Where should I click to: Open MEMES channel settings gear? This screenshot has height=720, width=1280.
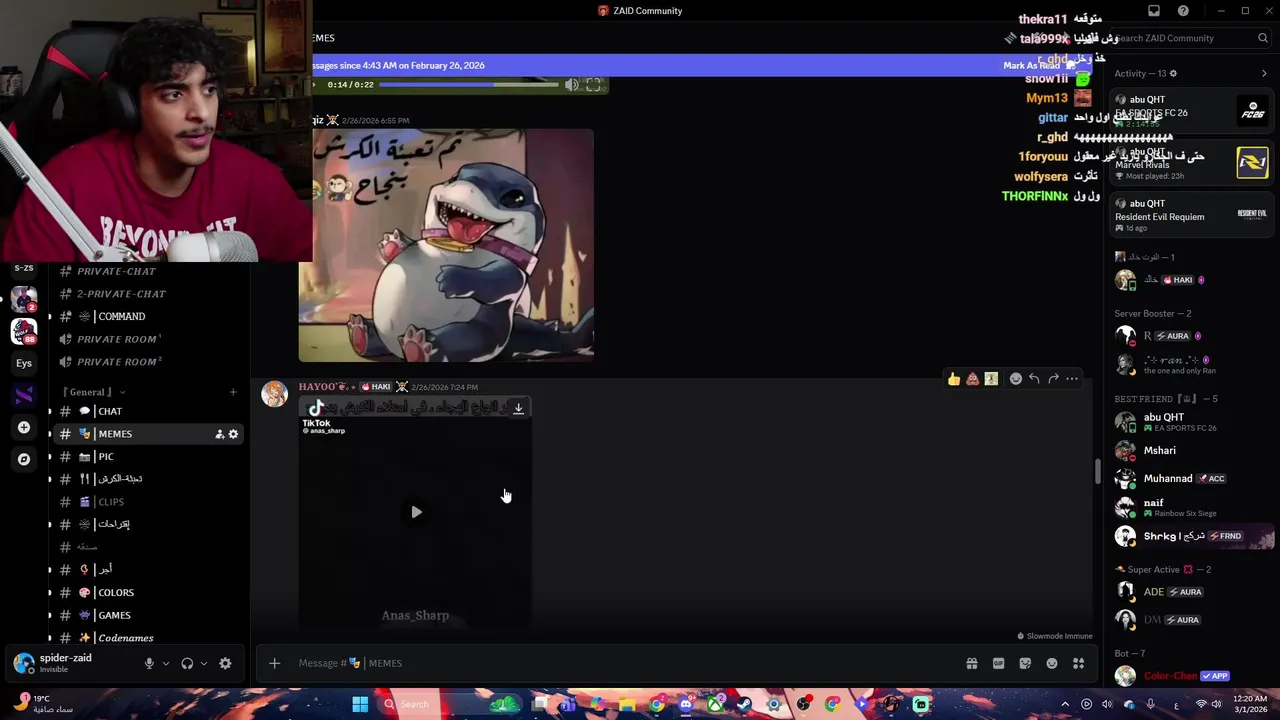(233, 434)
